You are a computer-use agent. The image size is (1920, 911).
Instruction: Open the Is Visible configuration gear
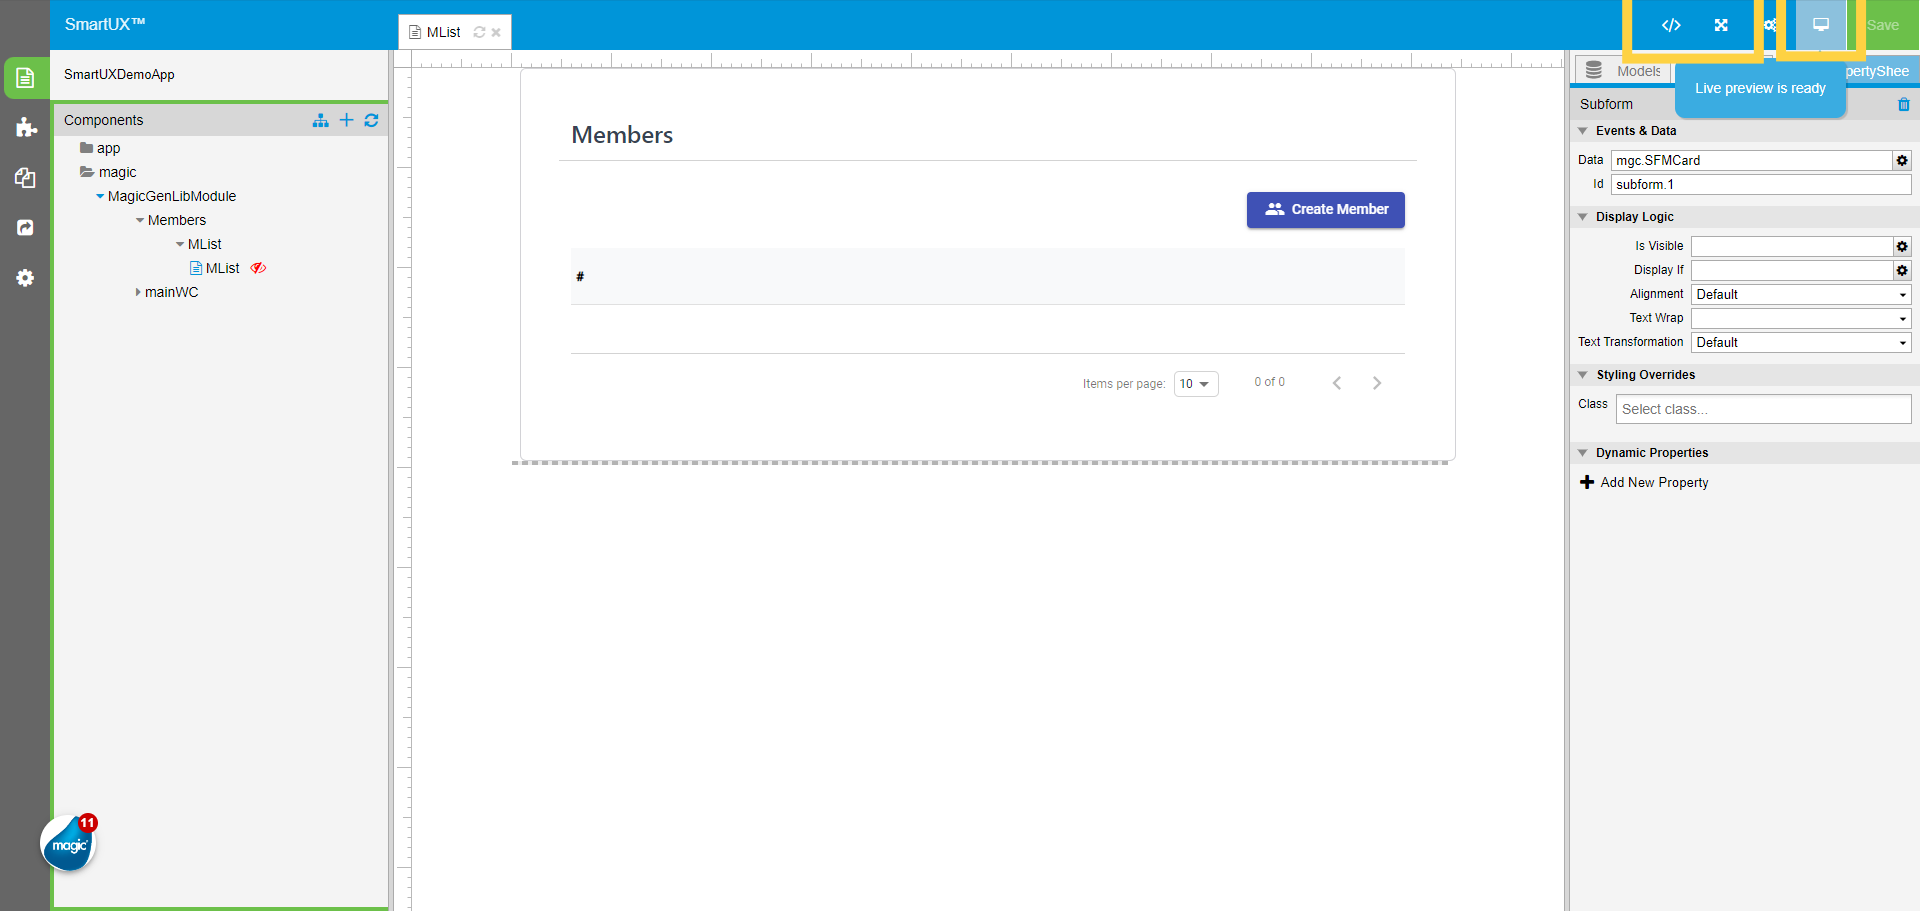pos(1901,246)
